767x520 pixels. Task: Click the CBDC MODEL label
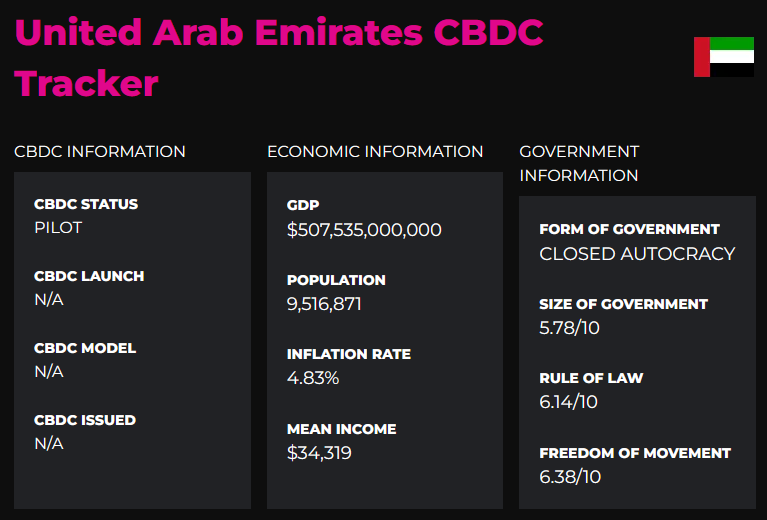pyautogui.click(x=85, y=348)
